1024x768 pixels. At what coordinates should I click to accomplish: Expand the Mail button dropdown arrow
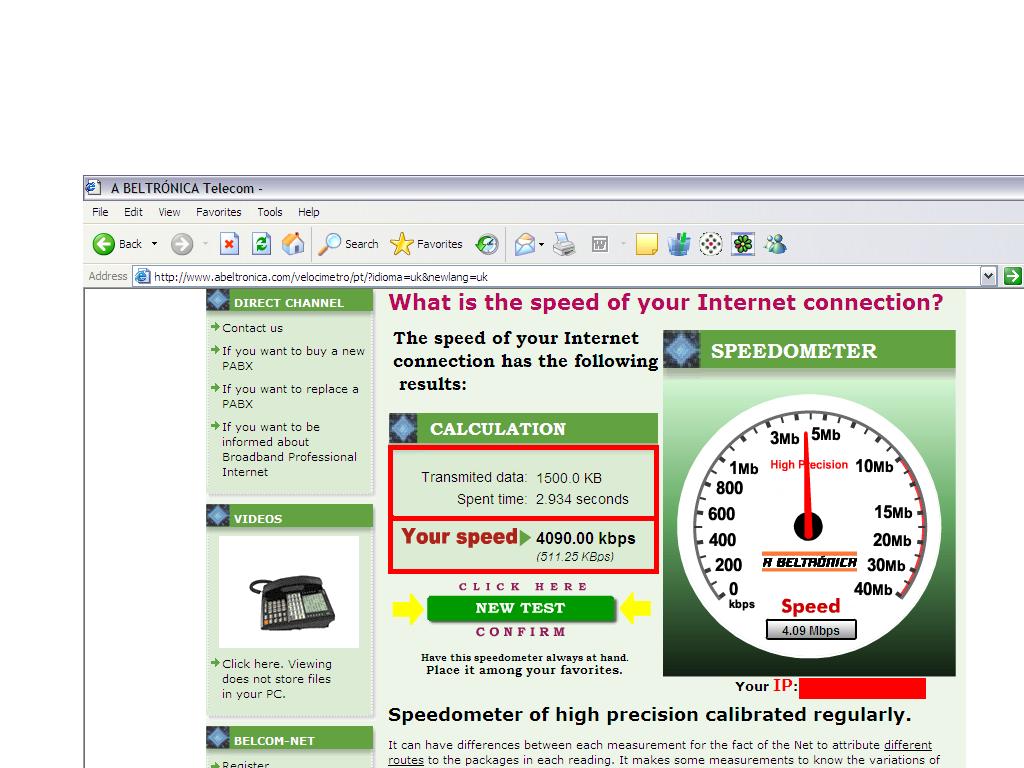coord(541,244)
